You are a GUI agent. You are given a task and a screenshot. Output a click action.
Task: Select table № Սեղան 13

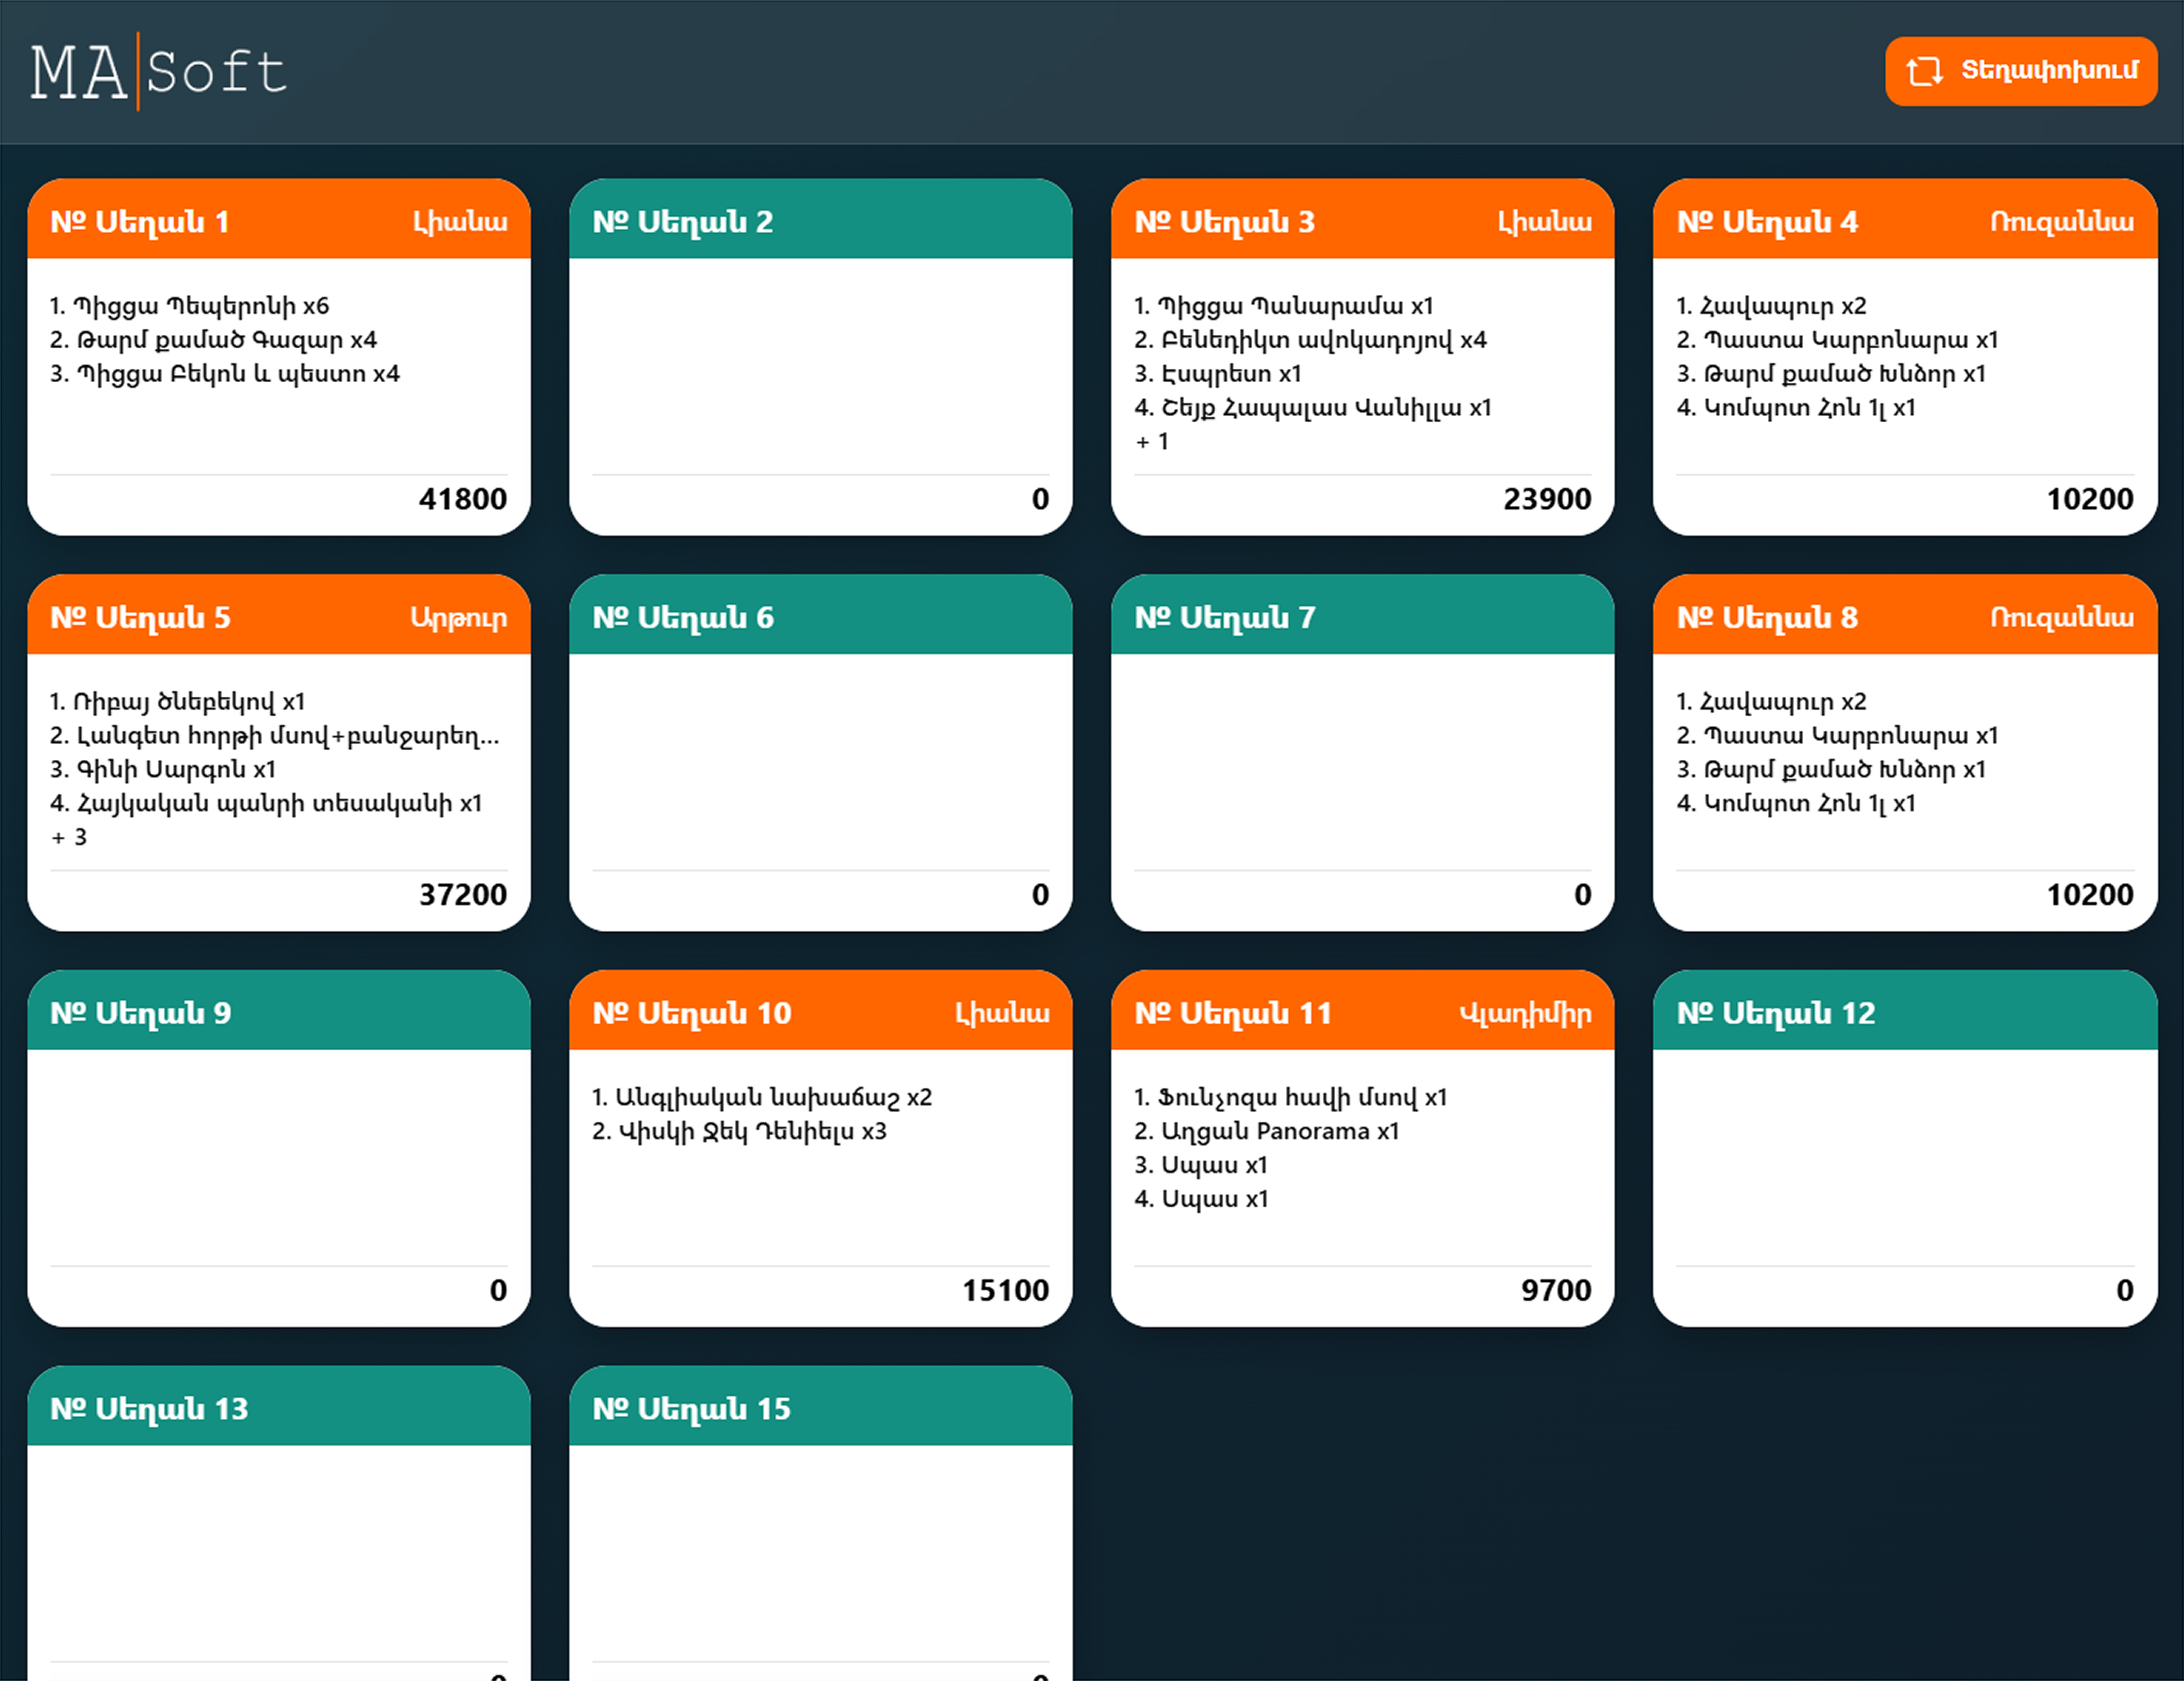[279, 1523]
